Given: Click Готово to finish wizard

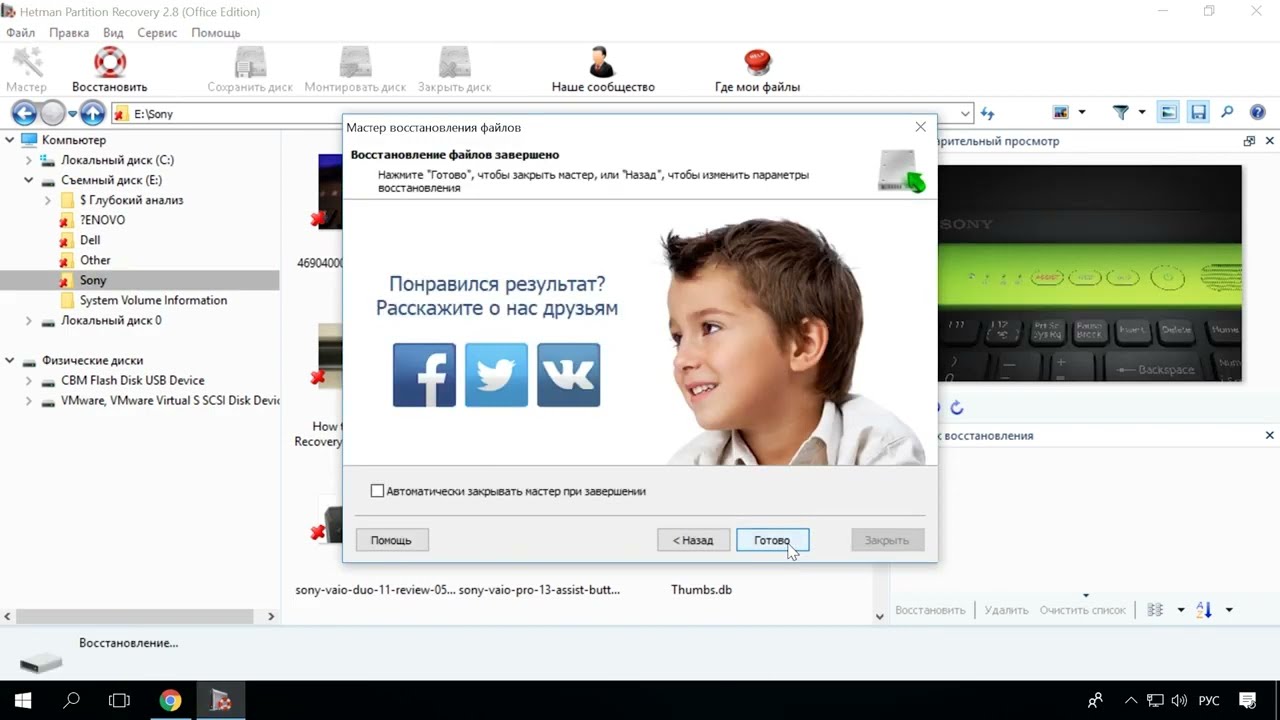Looking at the screenshot, I should [772, 540].
